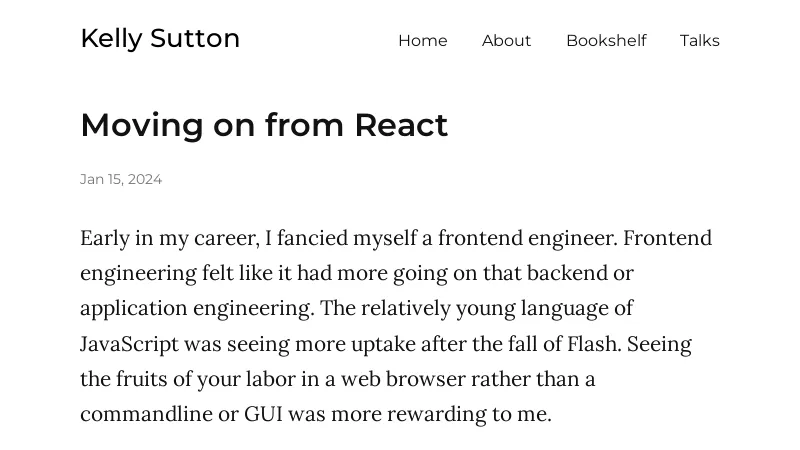Click the word "Early" starting the paragraph
Screen dimensions: 800x450
104,238
